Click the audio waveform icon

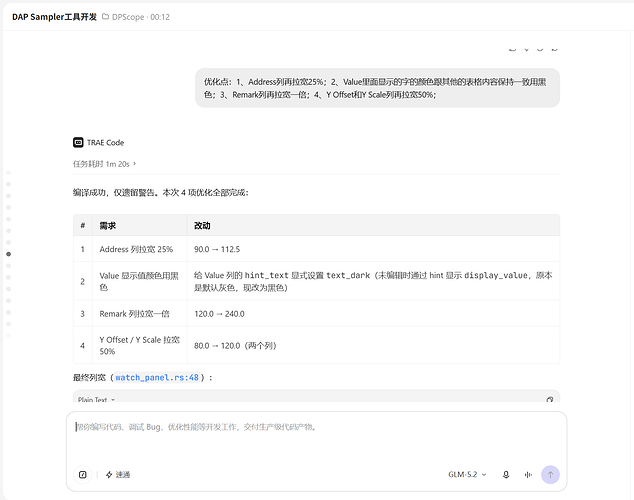(x=528, y=475)
